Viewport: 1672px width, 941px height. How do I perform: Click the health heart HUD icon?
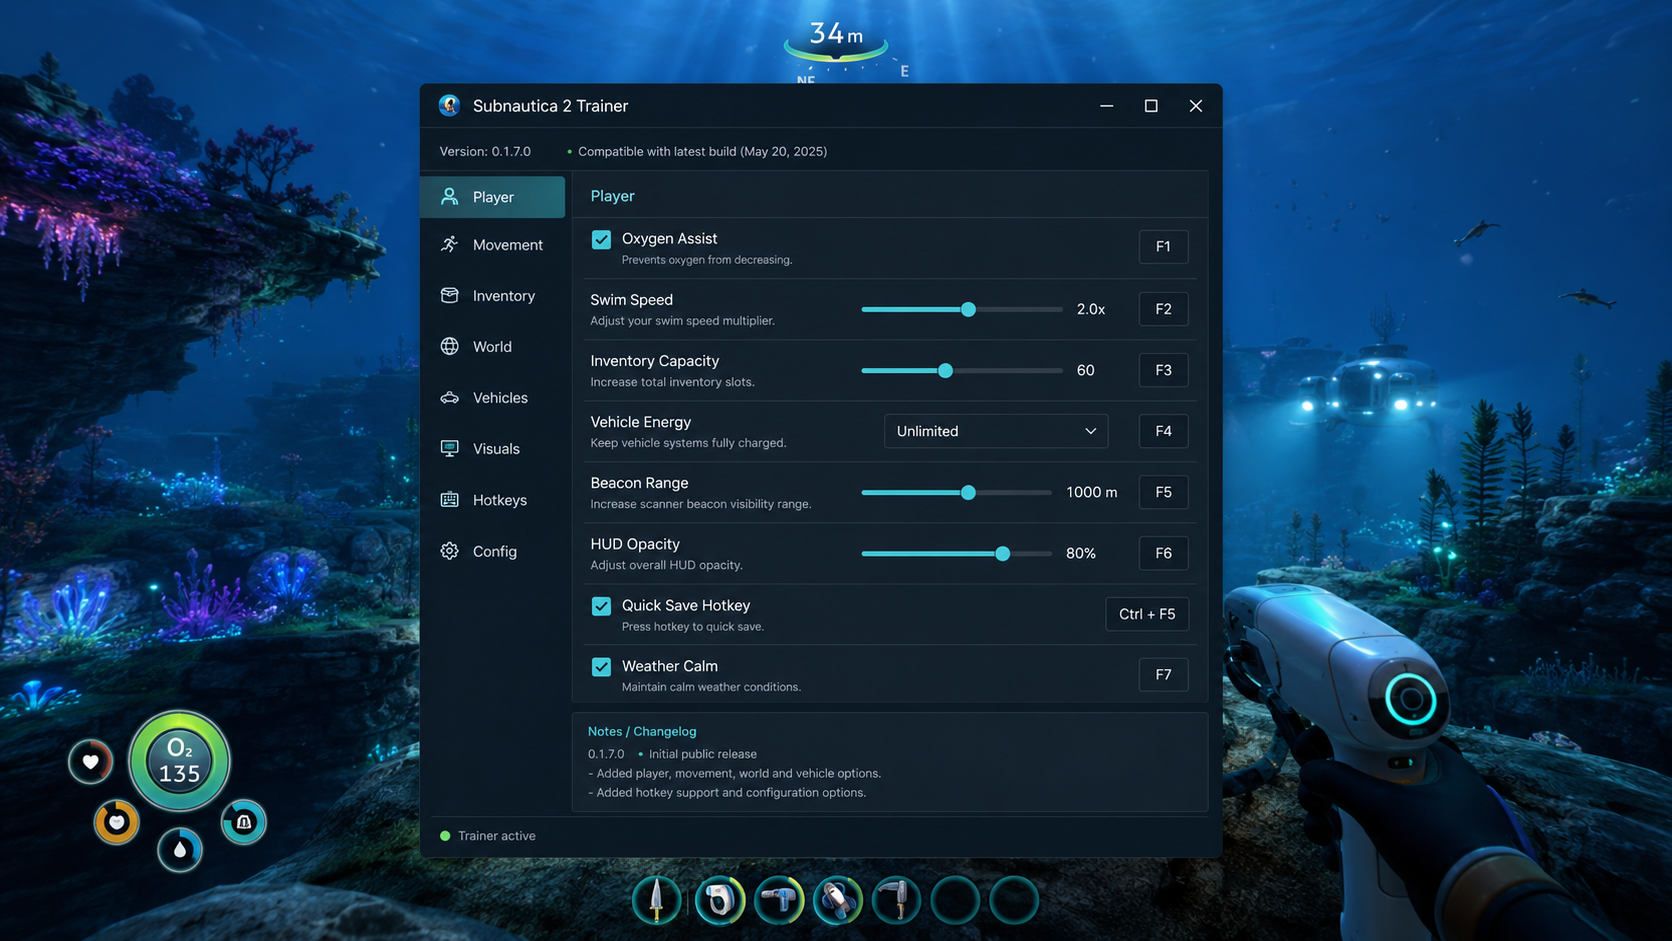[90, 762]
